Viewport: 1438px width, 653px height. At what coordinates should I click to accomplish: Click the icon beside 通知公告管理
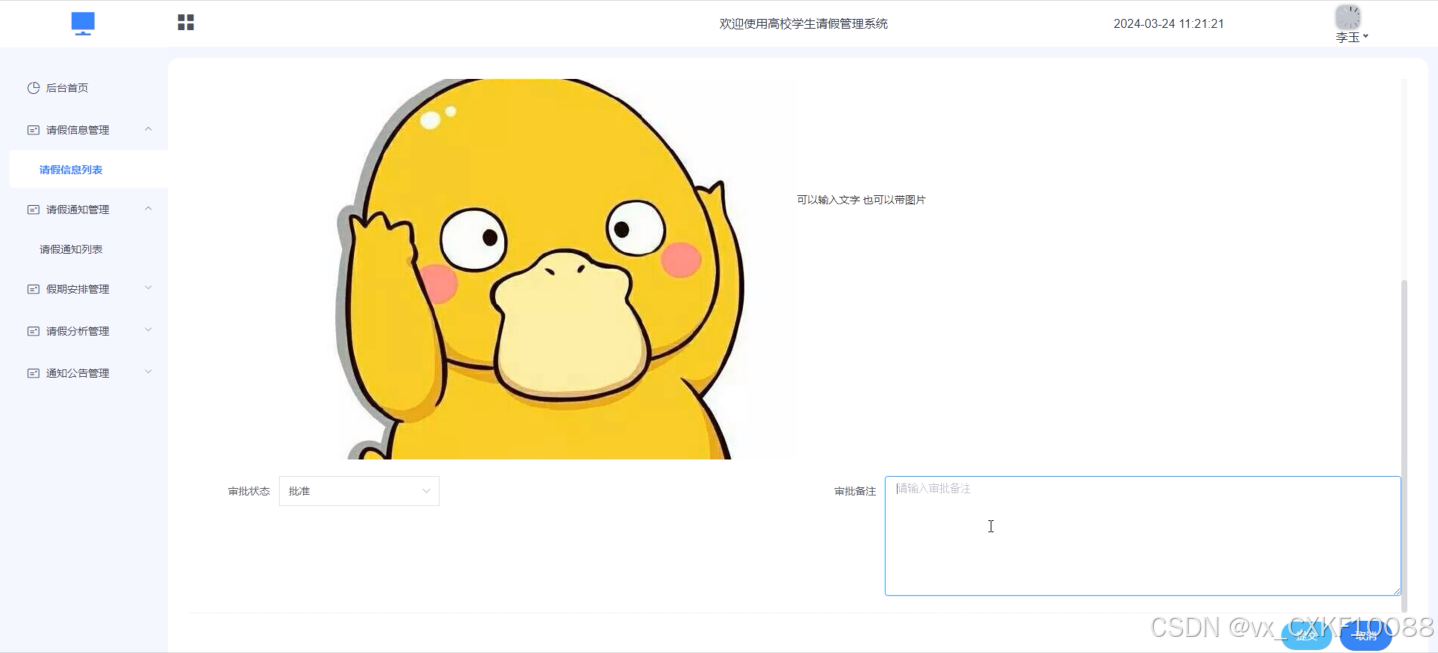click(33, 373)
